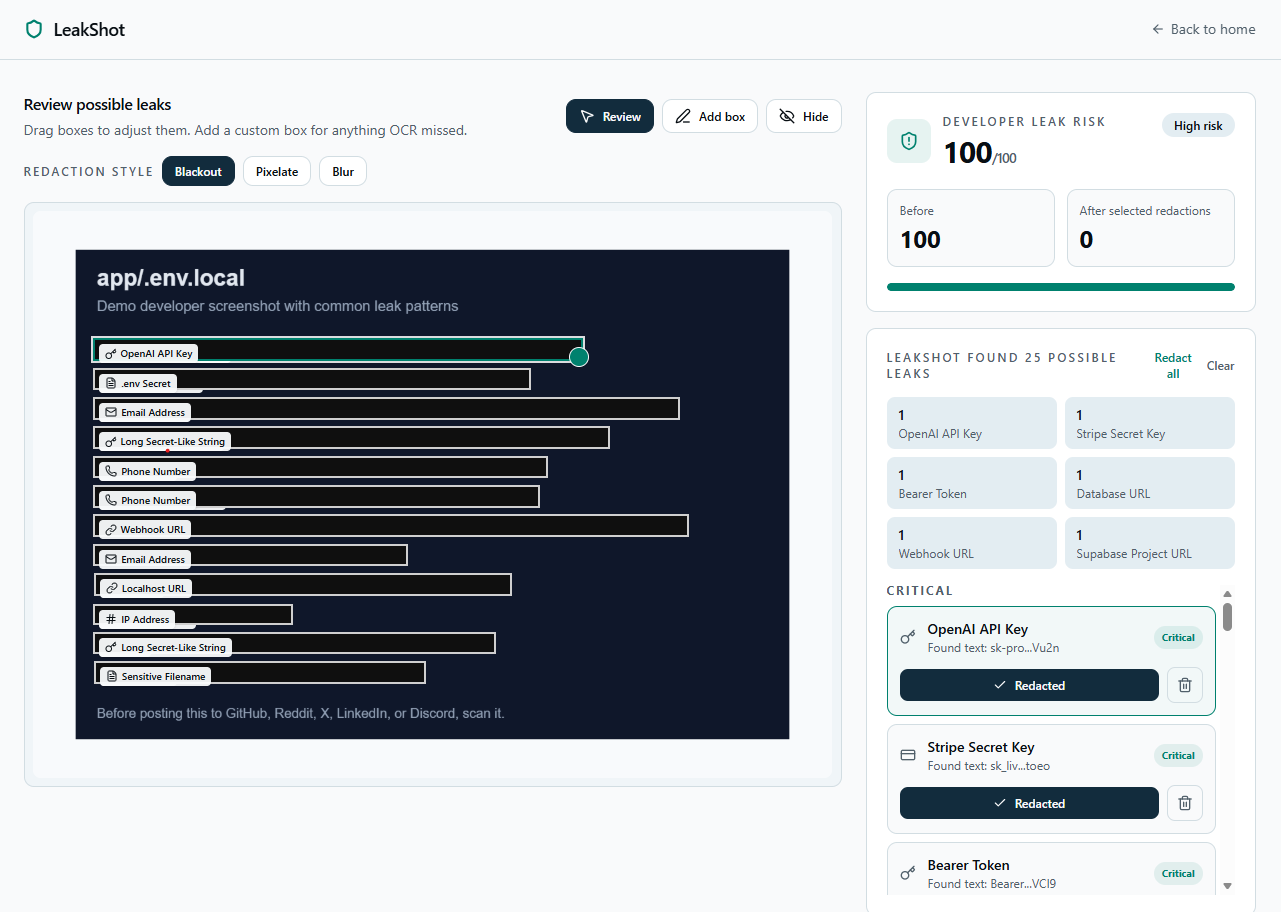
Task: Hide the redaction boxes with Hide
Action: [x=804, y=116]
